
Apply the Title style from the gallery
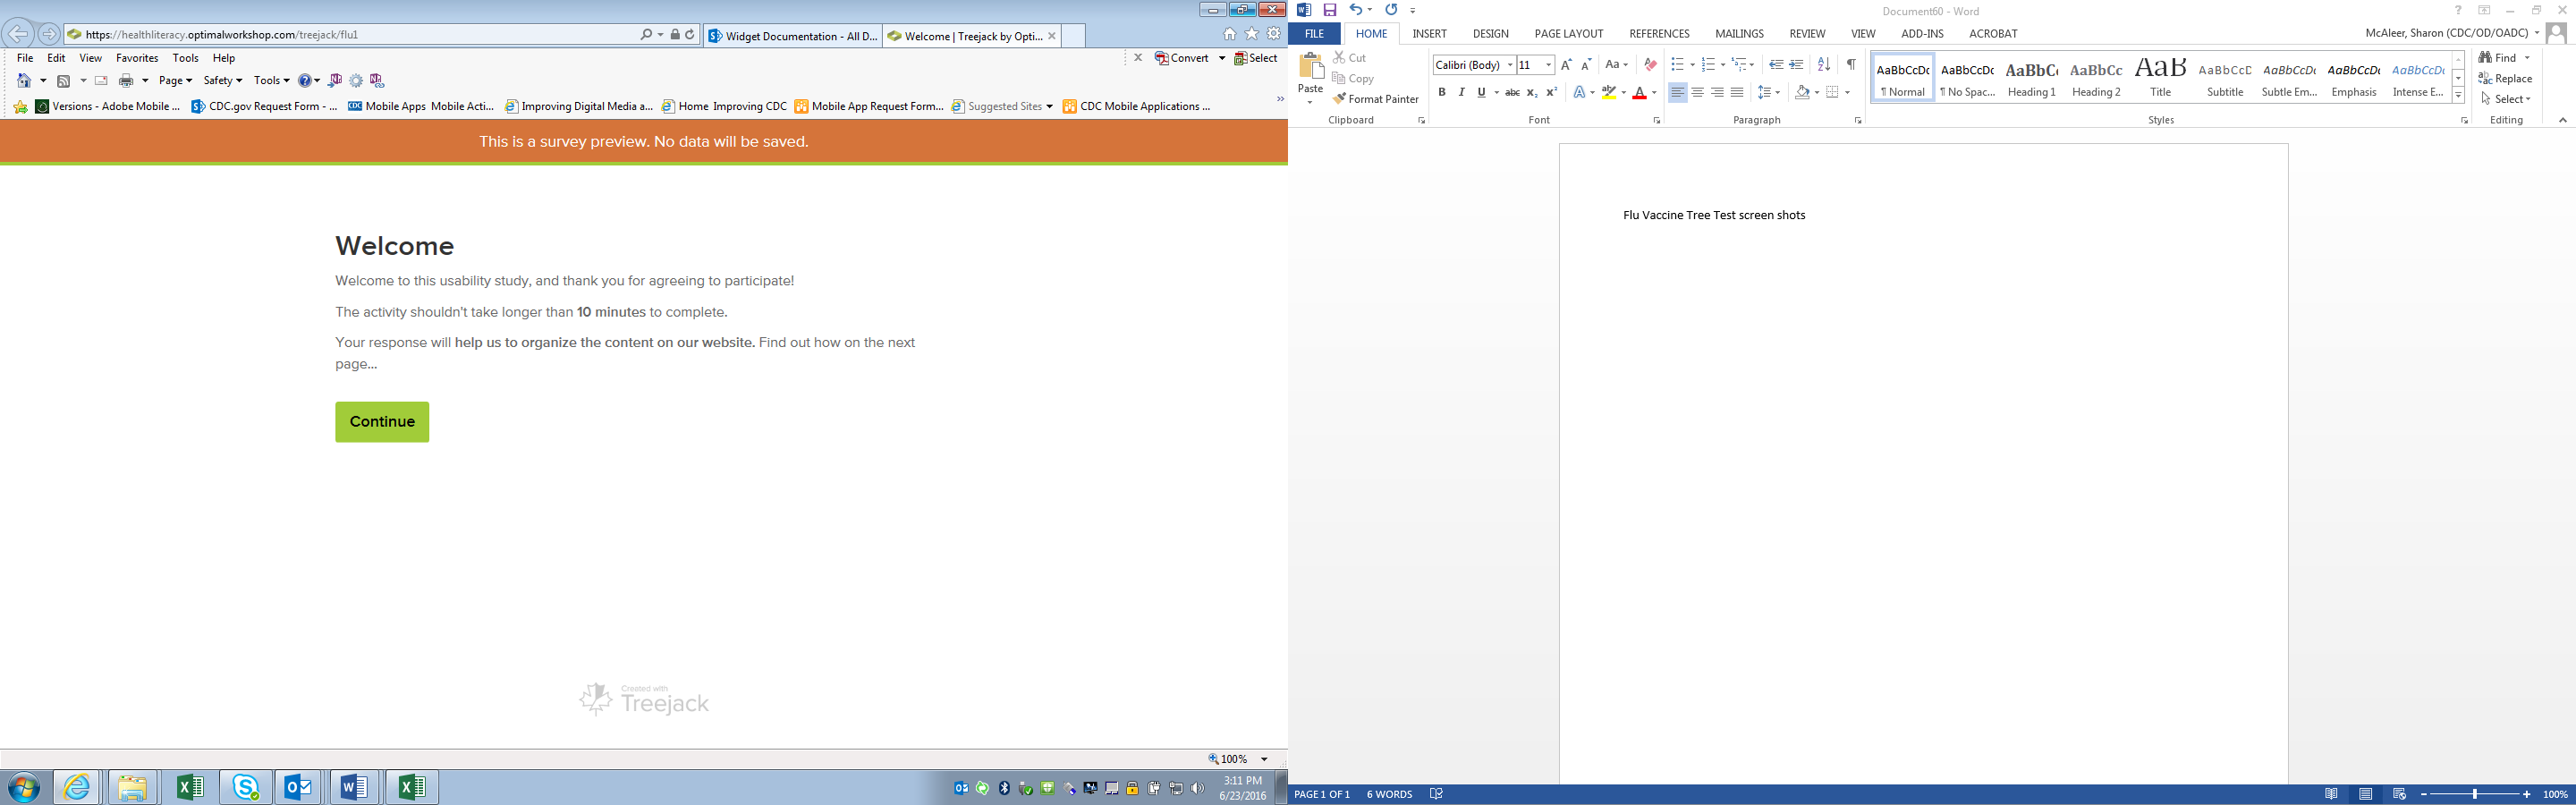point(2160,78)
